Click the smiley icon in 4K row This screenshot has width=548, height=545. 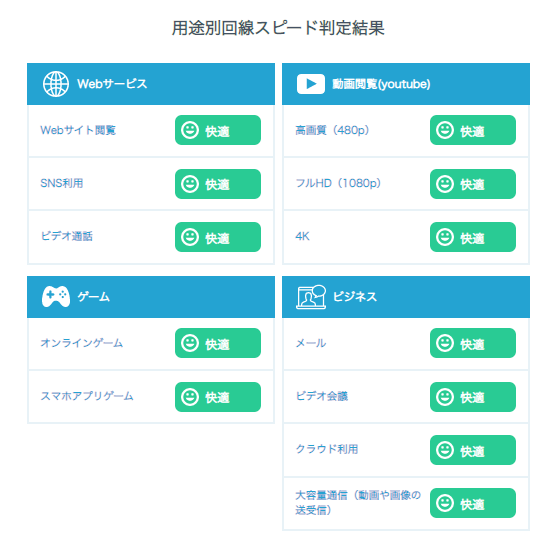click(445, 237)
